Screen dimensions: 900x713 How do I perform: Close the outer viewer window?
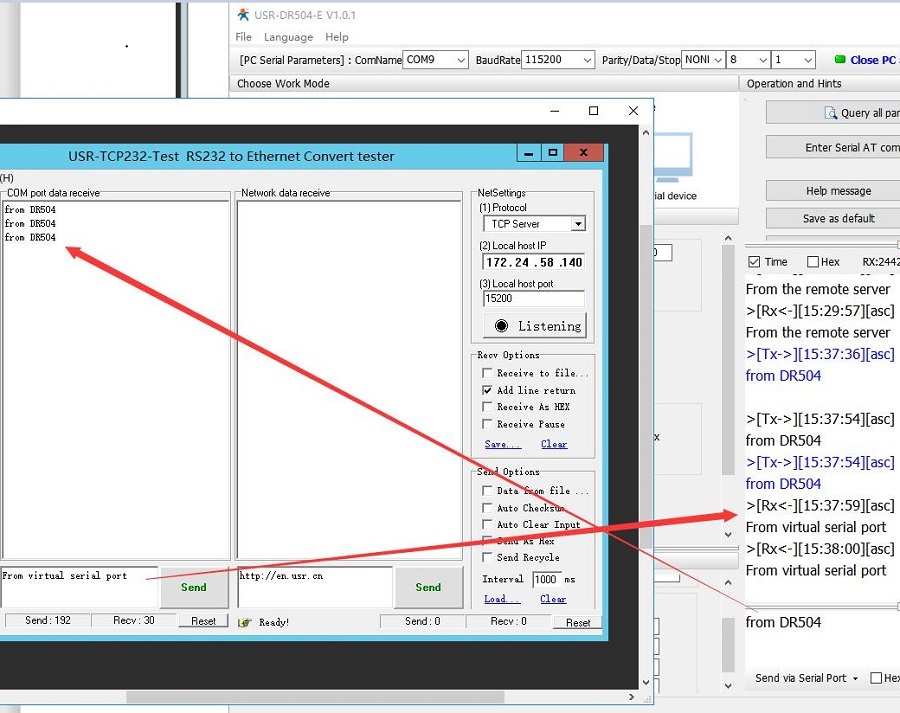tap(633, 111)
